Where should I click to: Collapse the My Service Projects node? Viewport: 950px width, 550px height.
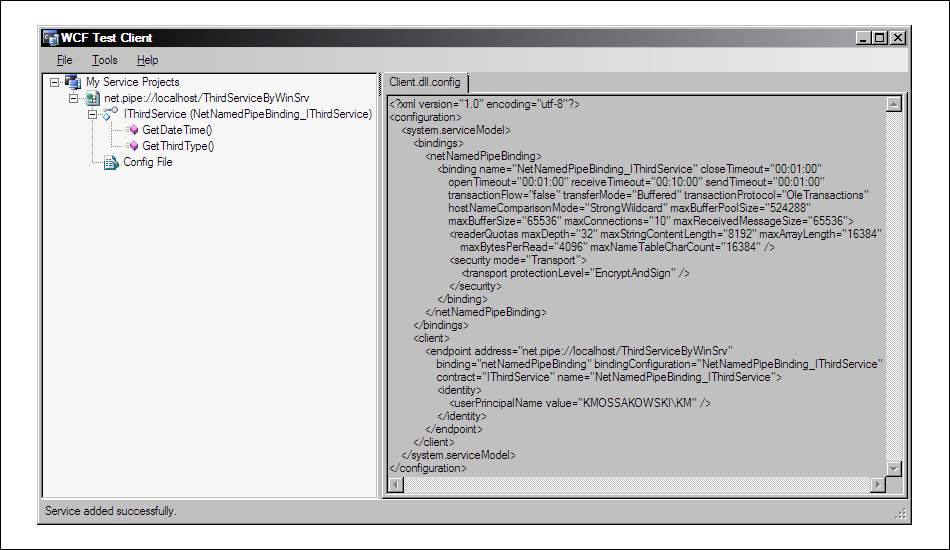click(55, 82)
